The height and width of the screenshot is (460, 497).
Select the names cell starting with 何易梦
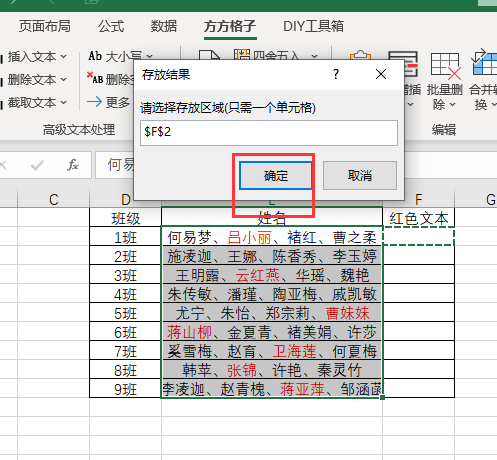[x=272, y=237]
